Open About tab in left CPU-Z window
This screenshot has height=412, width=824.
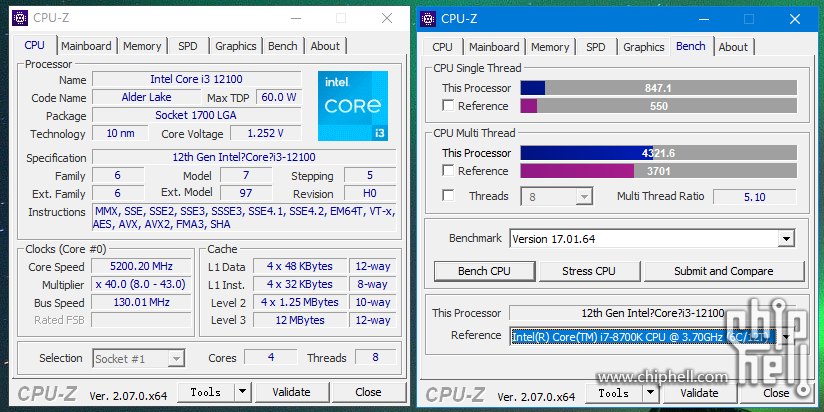pos(325,46)
